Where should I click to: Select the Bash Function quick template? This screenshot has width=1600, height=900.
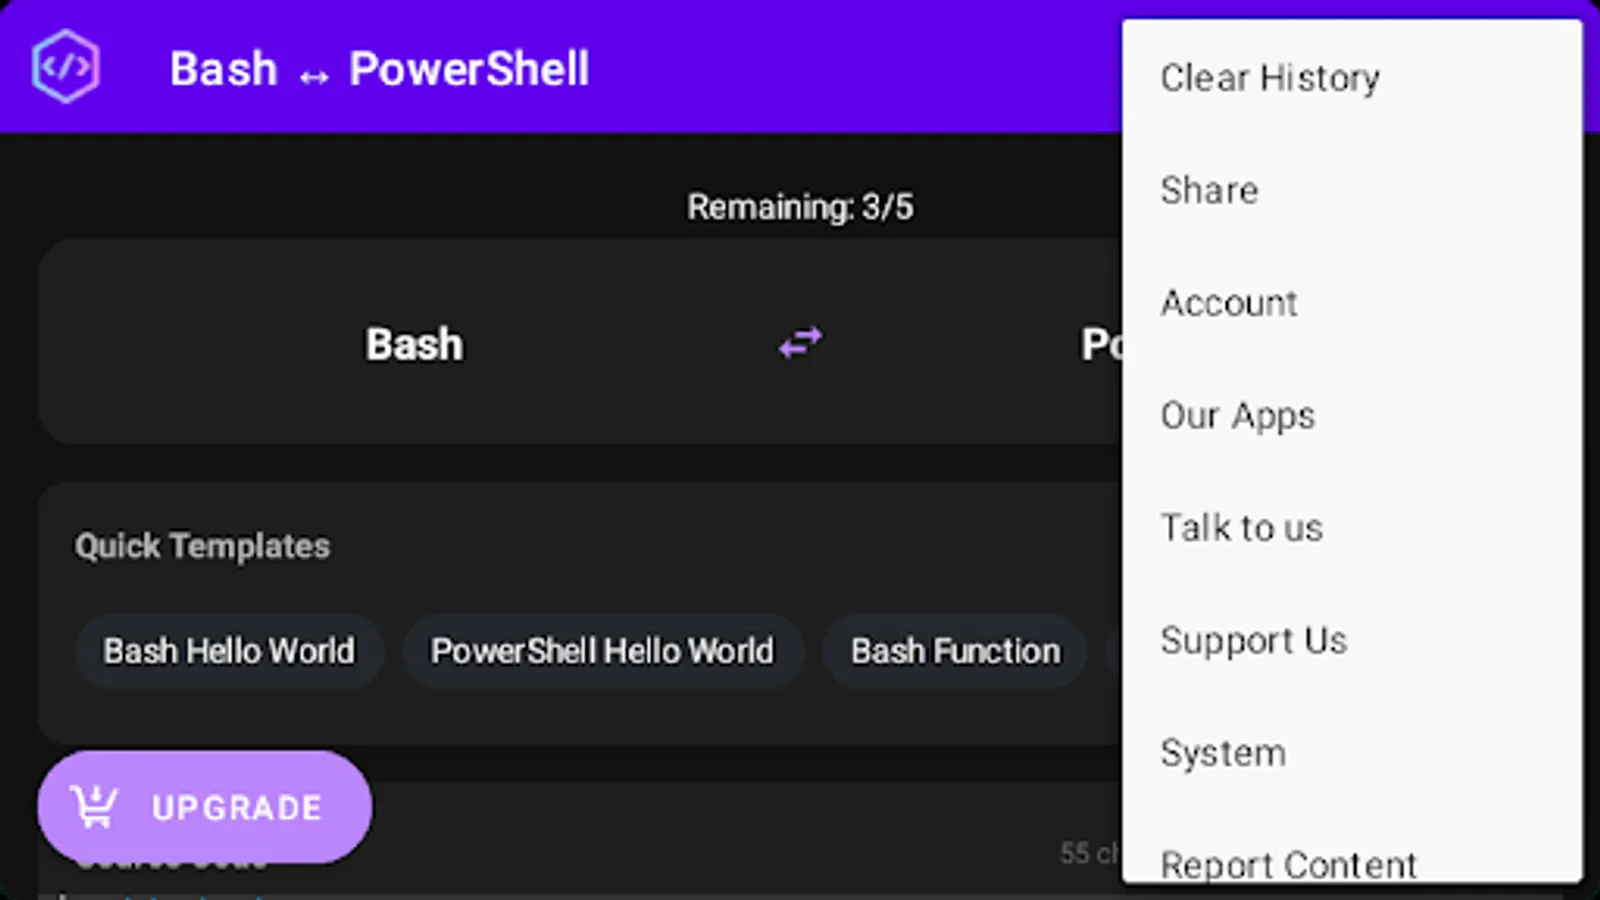pyautogui.click(x=954, y=650)
